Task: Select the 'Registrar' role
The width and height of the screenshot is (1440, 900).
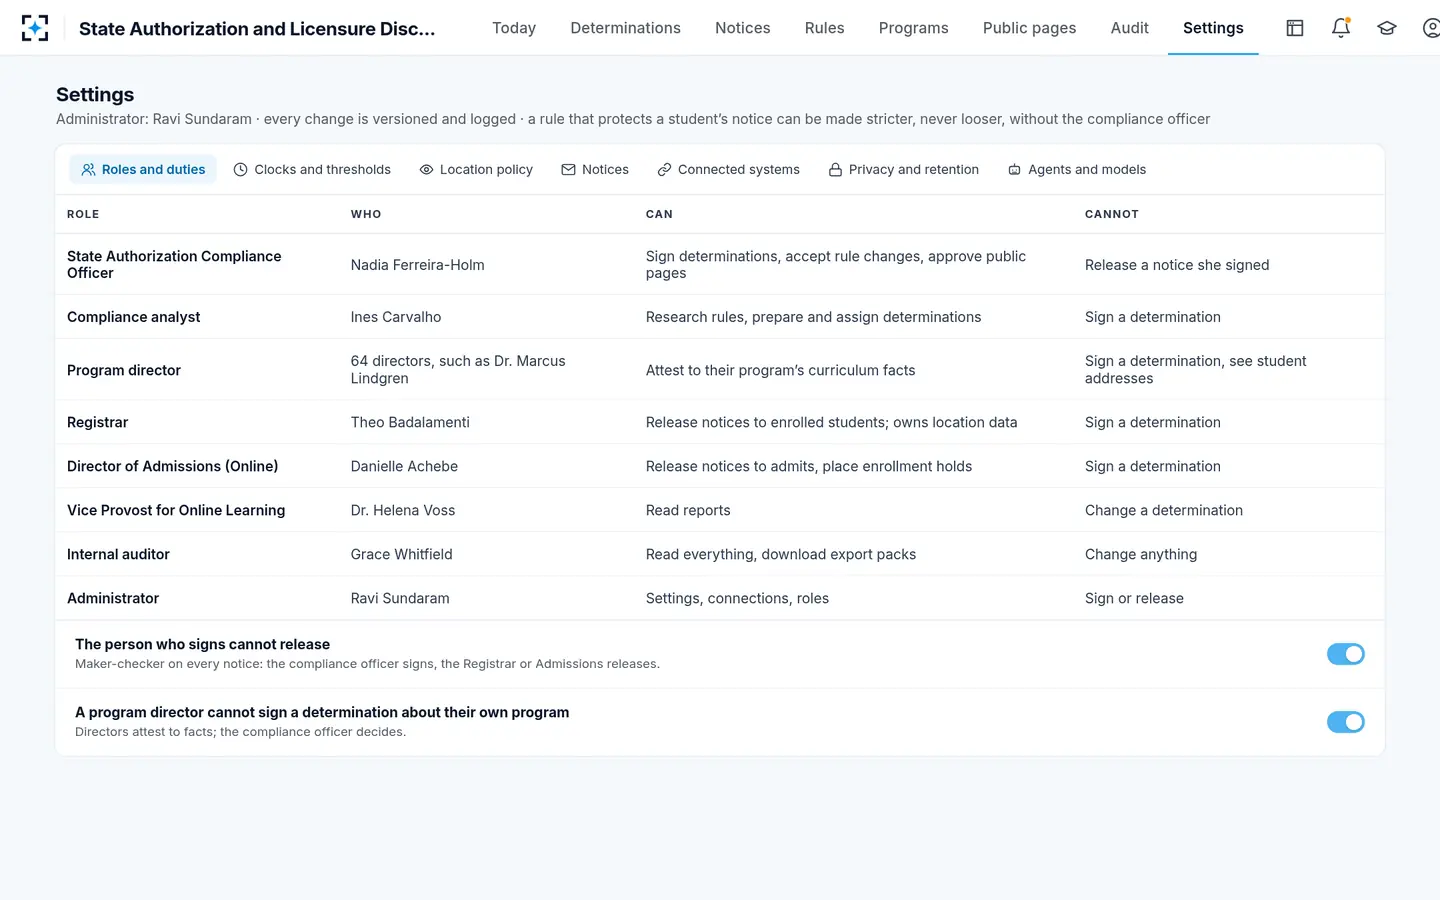Action: (x=98, y=422)
